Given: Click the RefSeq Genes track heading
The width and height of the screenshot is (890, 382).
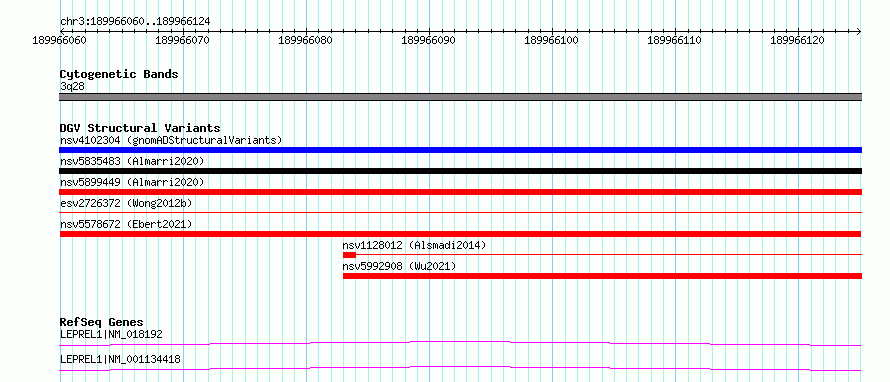Looking at the screenshot, I should click(101, 322).
